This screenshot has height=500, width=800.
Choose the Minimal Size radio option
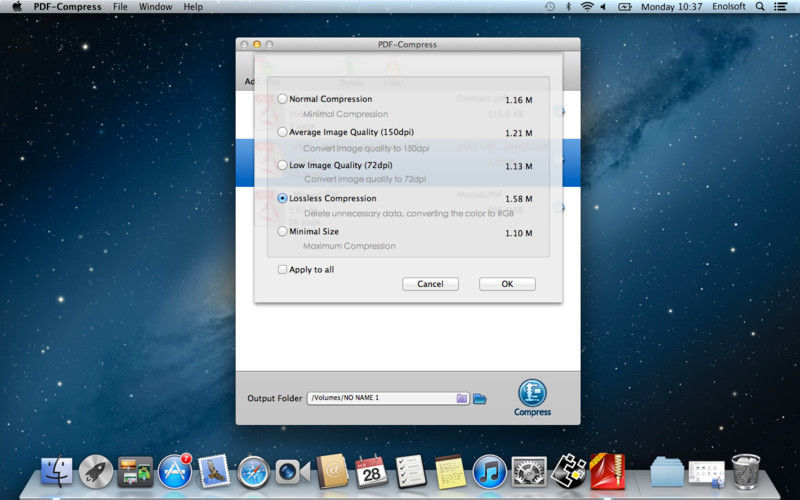pos(282,232)
